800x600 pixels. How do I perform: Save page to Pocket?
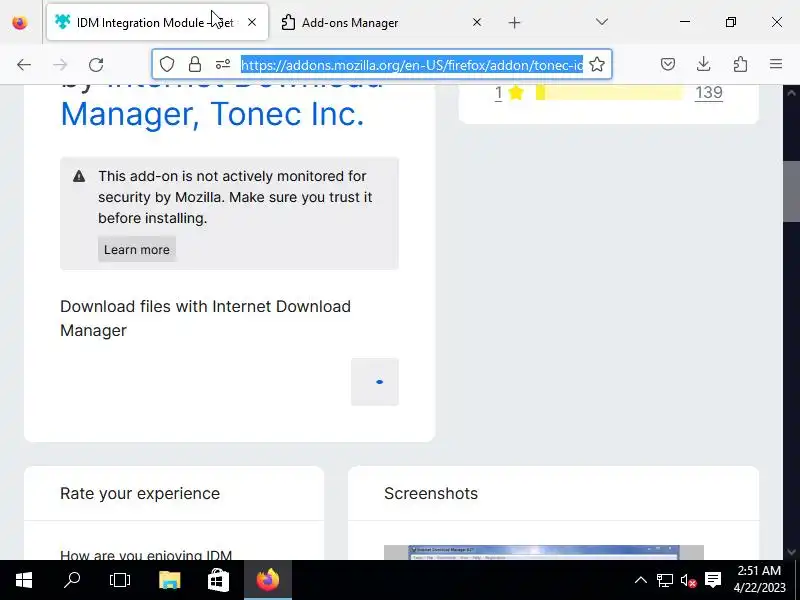point(668,64)
